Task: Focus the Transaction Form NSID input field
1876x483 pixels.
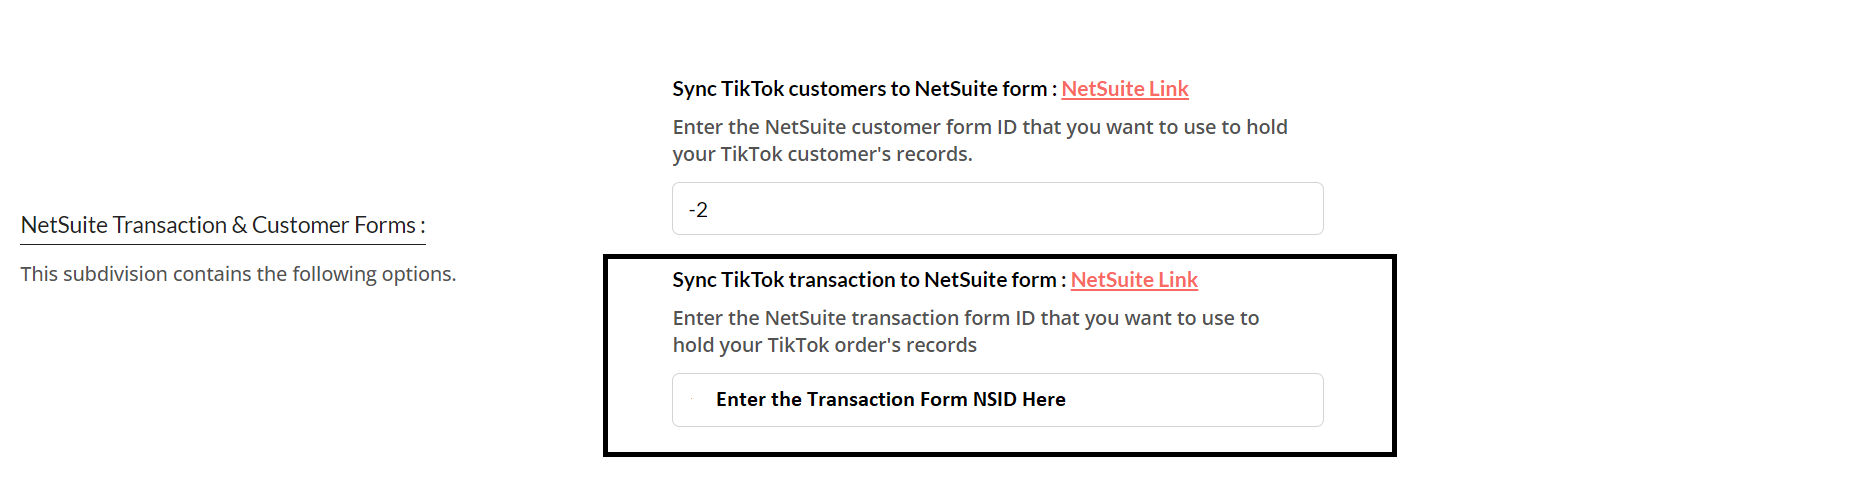Action: [997, 400]
